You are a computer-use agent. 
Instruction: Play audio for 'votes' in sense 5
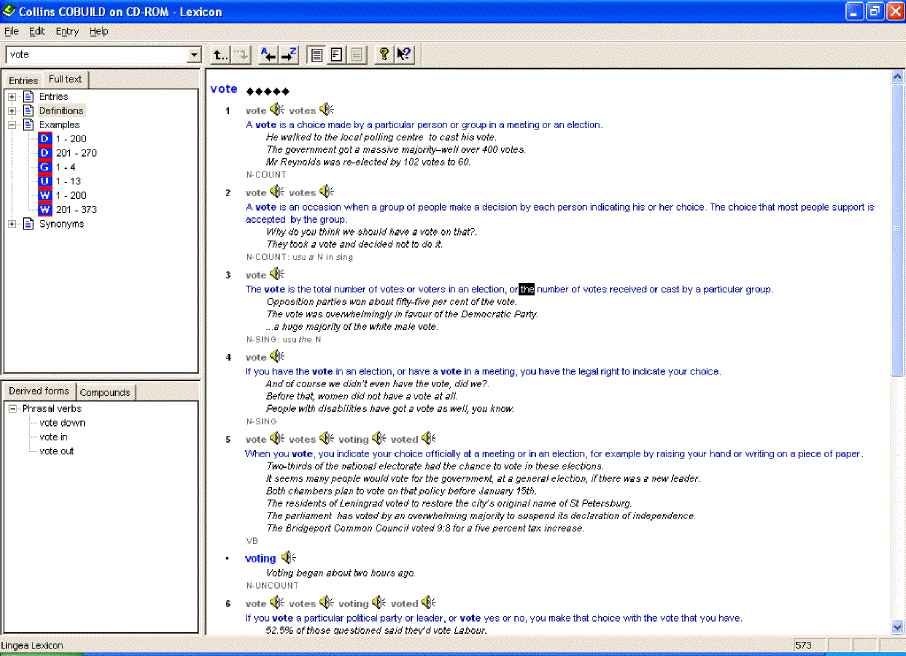326,438
